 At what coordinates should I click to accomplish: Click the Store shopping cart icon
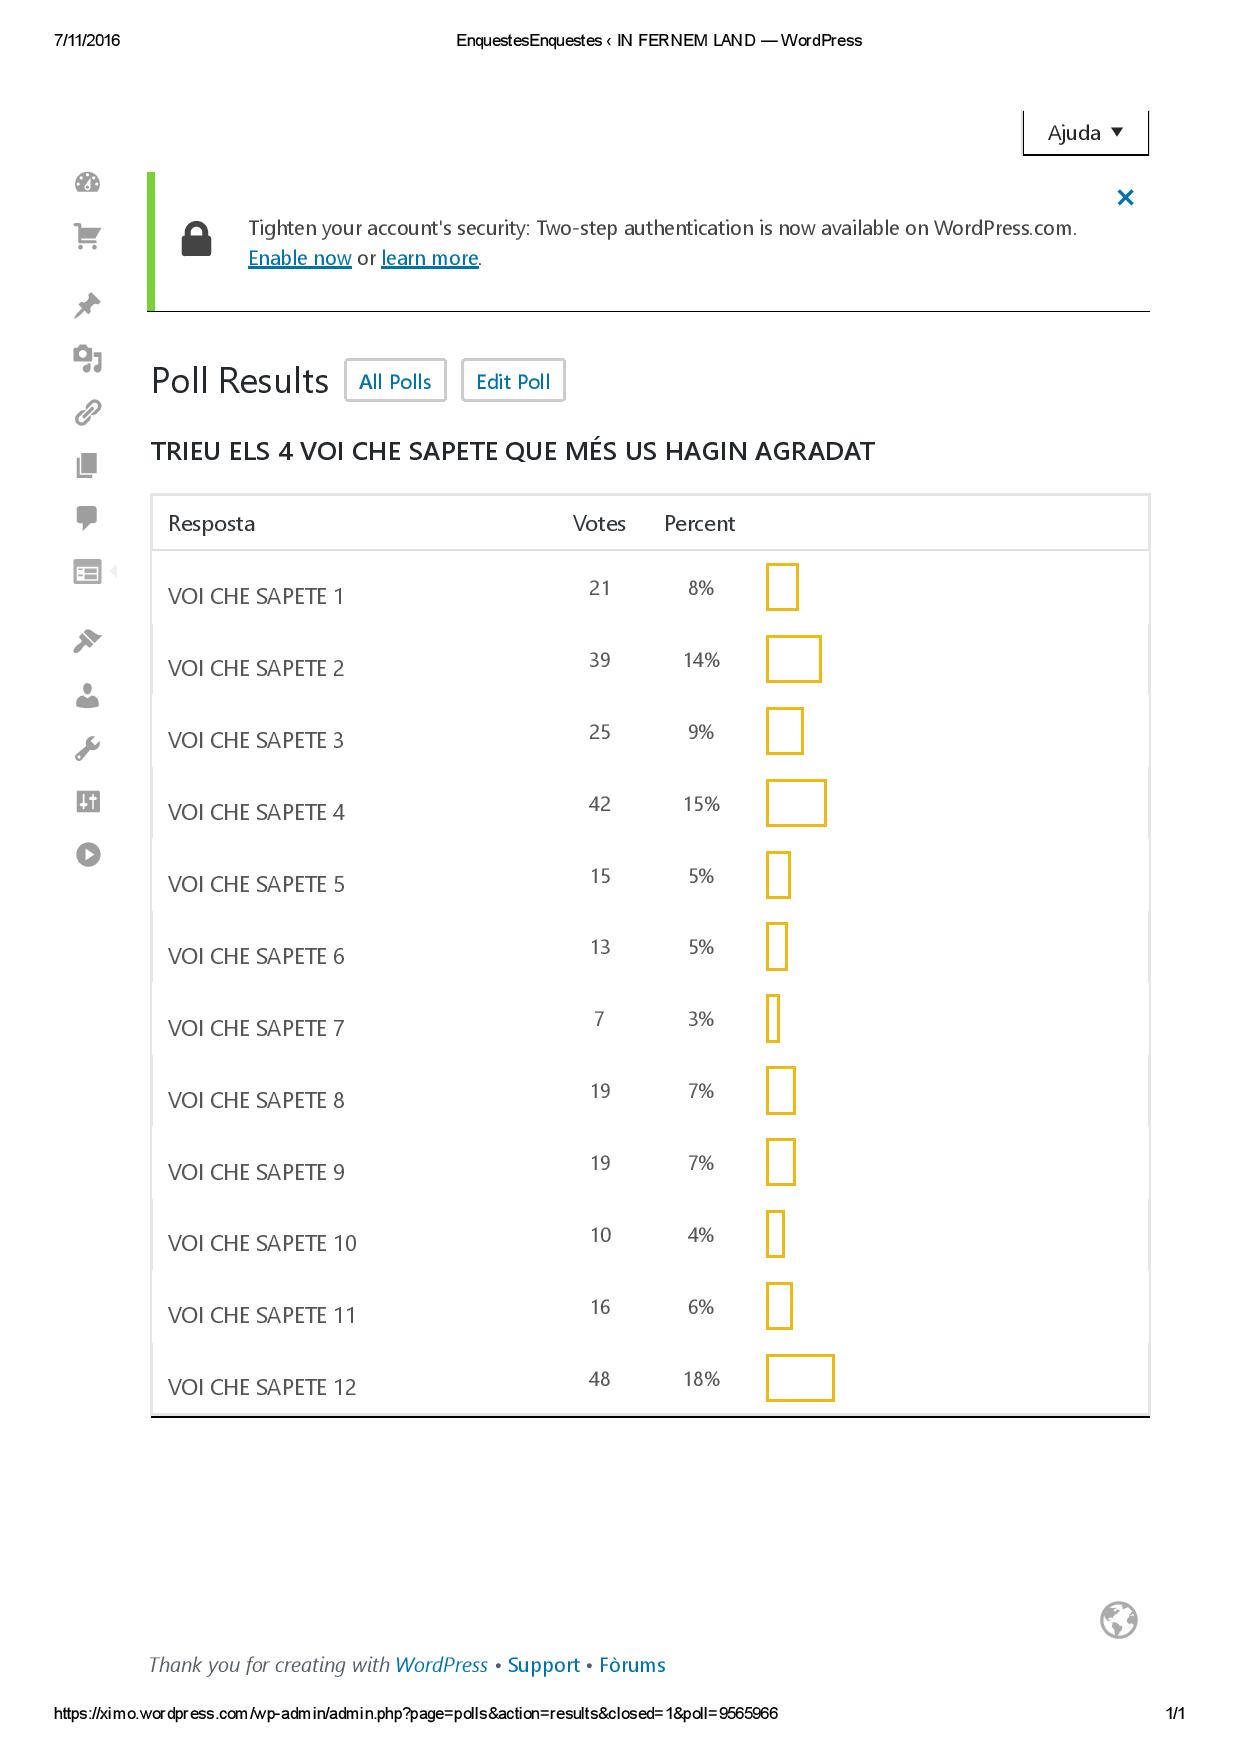[x=88, y=237]
